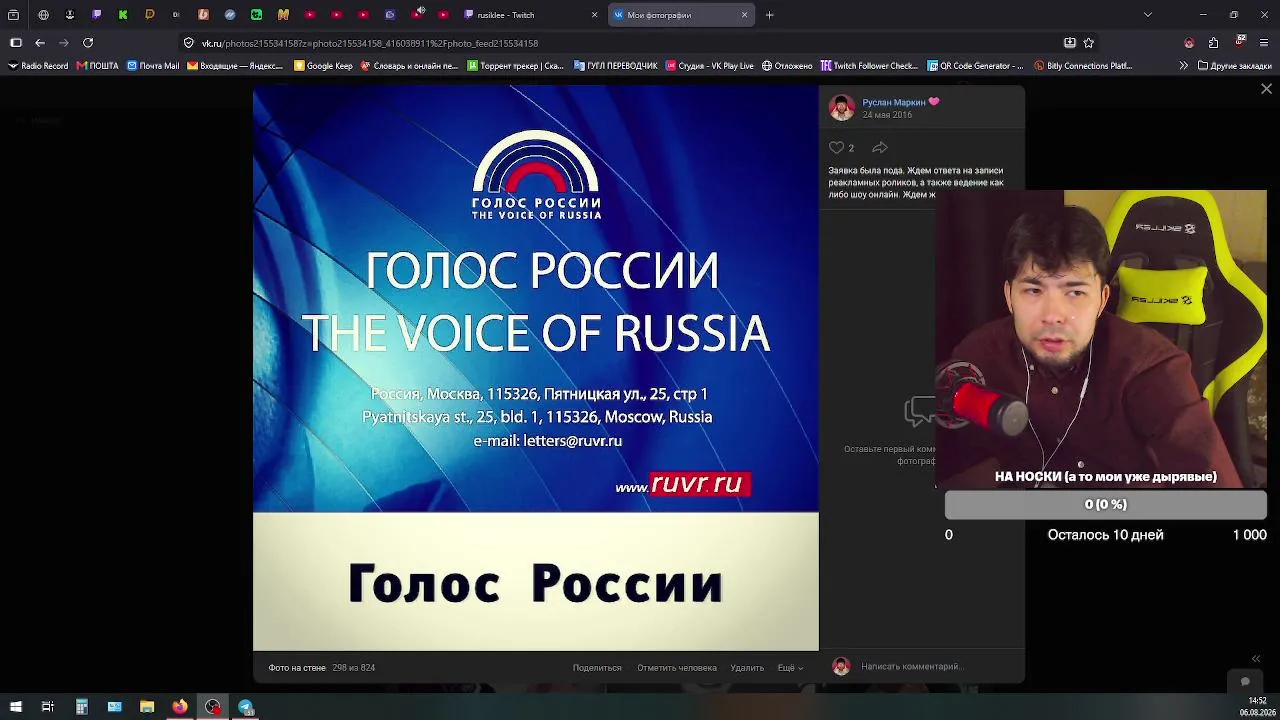1280x720 pixels.
Task: Switch to the pinned YouTube tab playing audio
Action: [417, 15]
